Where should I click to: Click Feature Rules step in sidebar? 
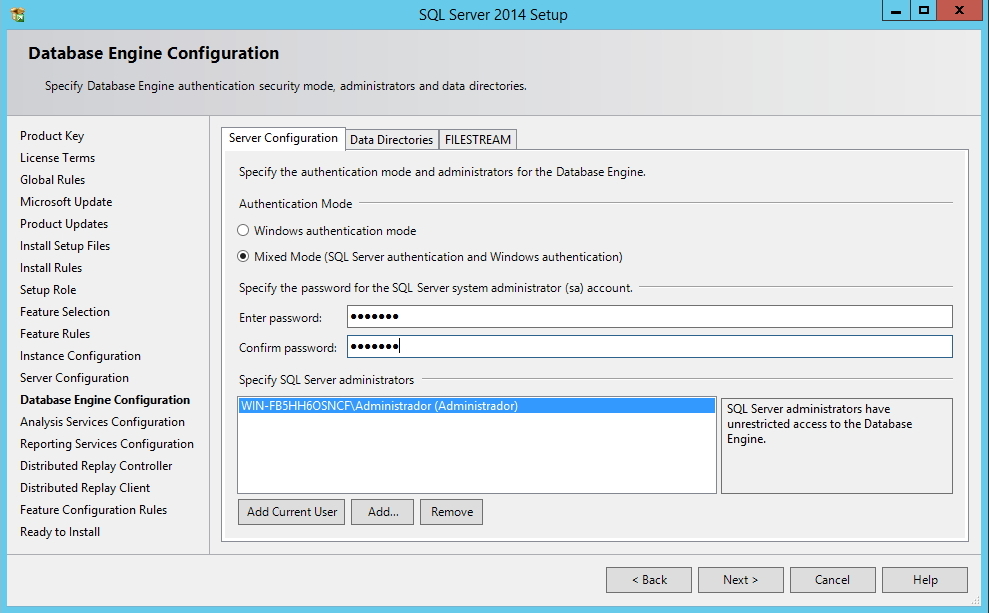point(55,334)
